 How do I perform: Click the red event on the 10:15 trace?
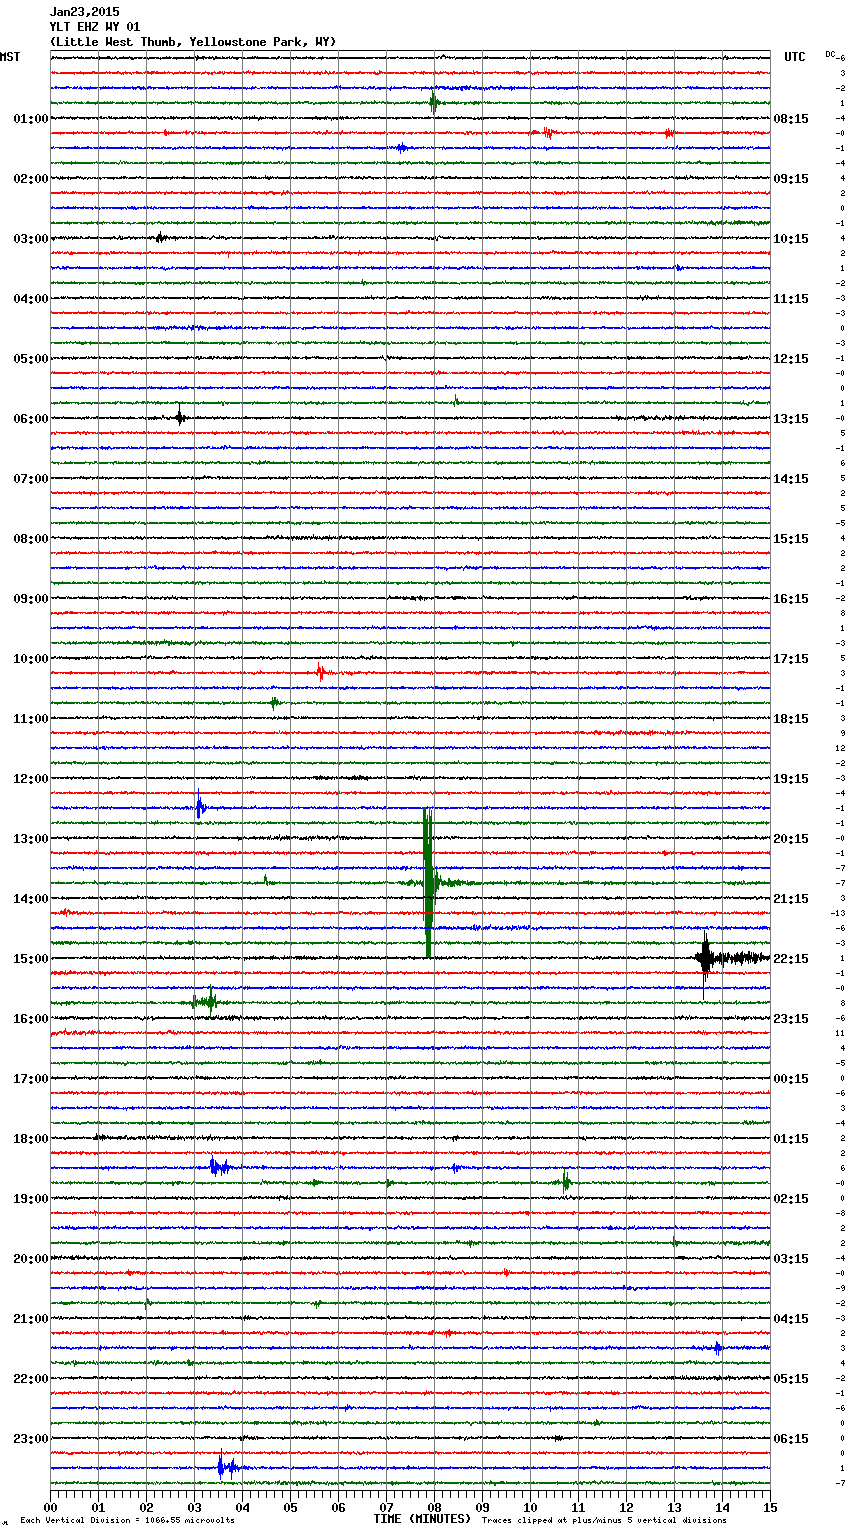click(321, 672)
